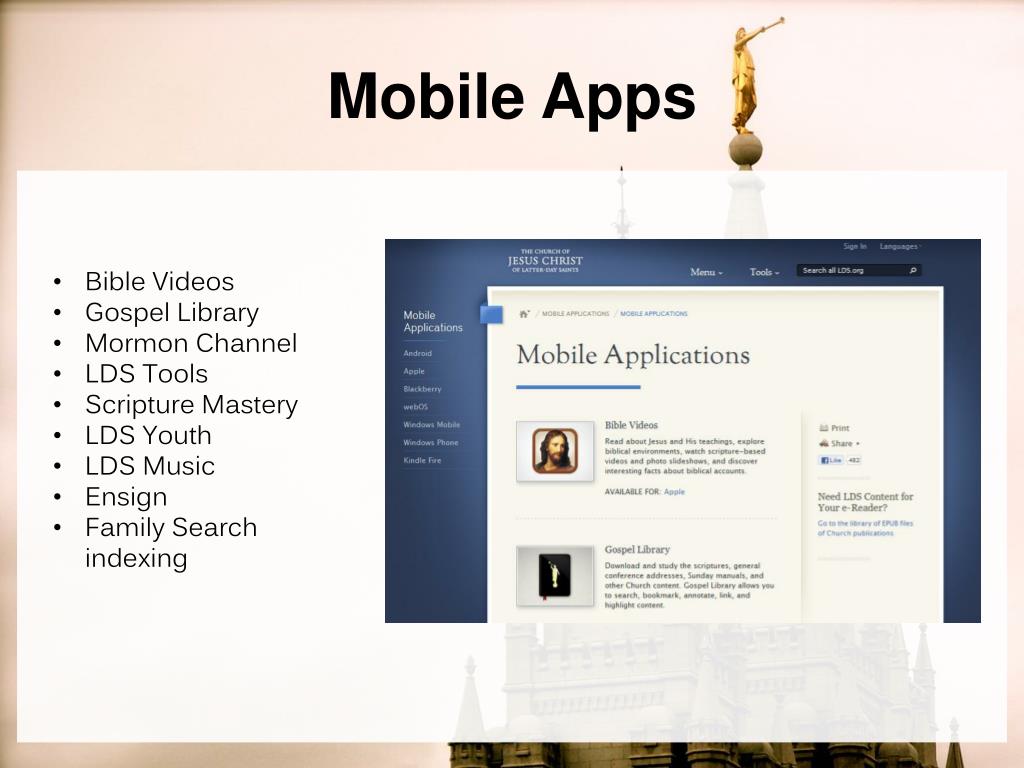Select Android in the sidebar
This screenshot has width=1024, height=768.
point(417,353)
